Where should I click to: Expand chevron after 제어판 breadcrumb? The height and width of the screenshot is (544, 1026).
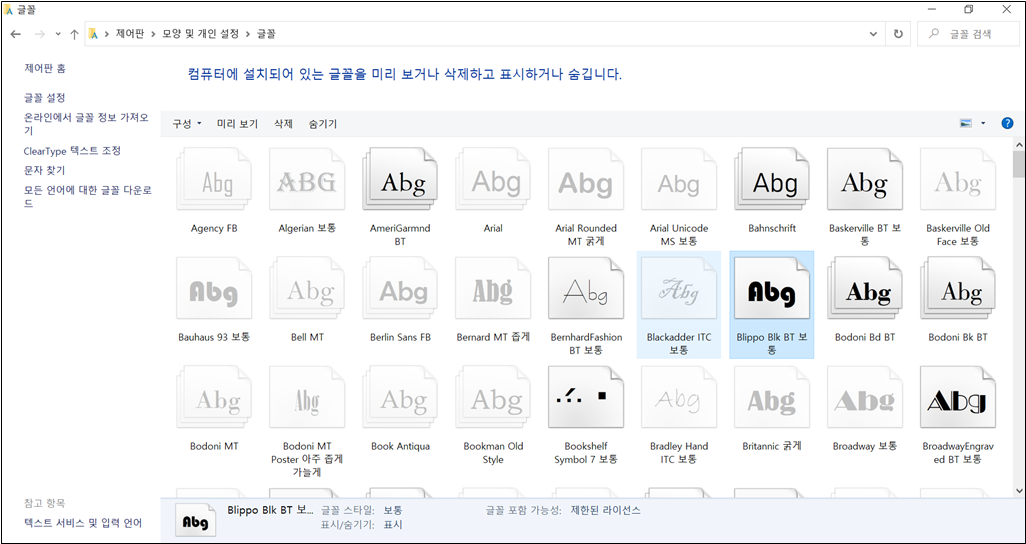pyautogui.click(x=154, y=34)
